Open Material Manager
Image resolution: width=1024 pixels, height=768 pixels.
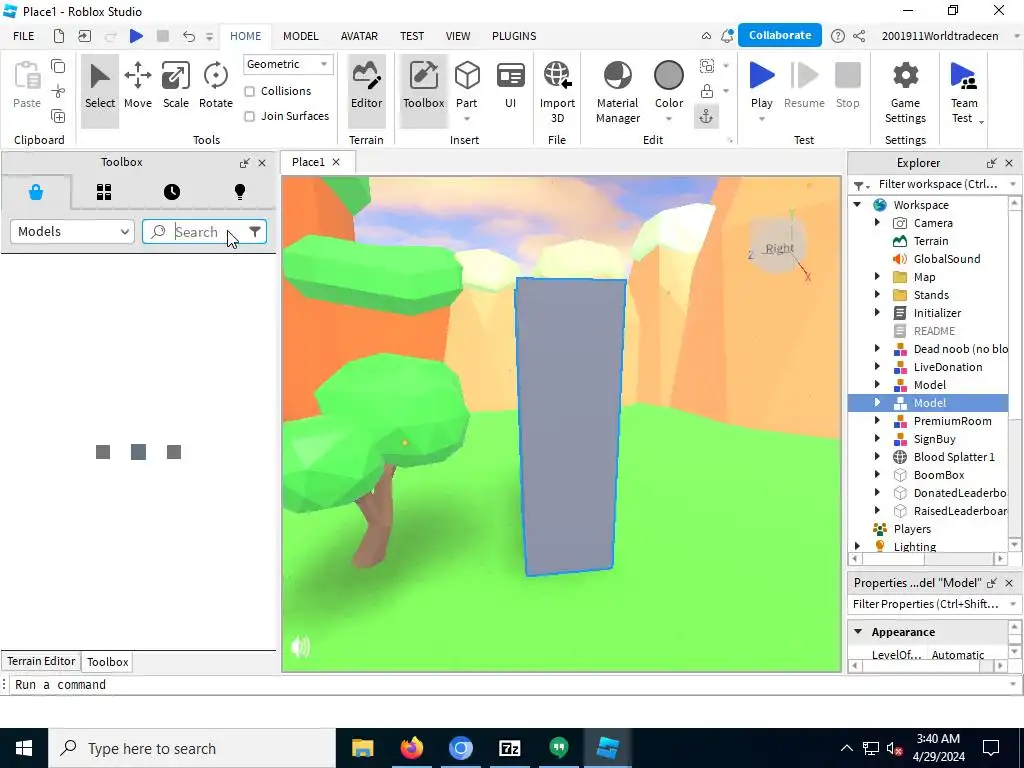tap(618, 91)
